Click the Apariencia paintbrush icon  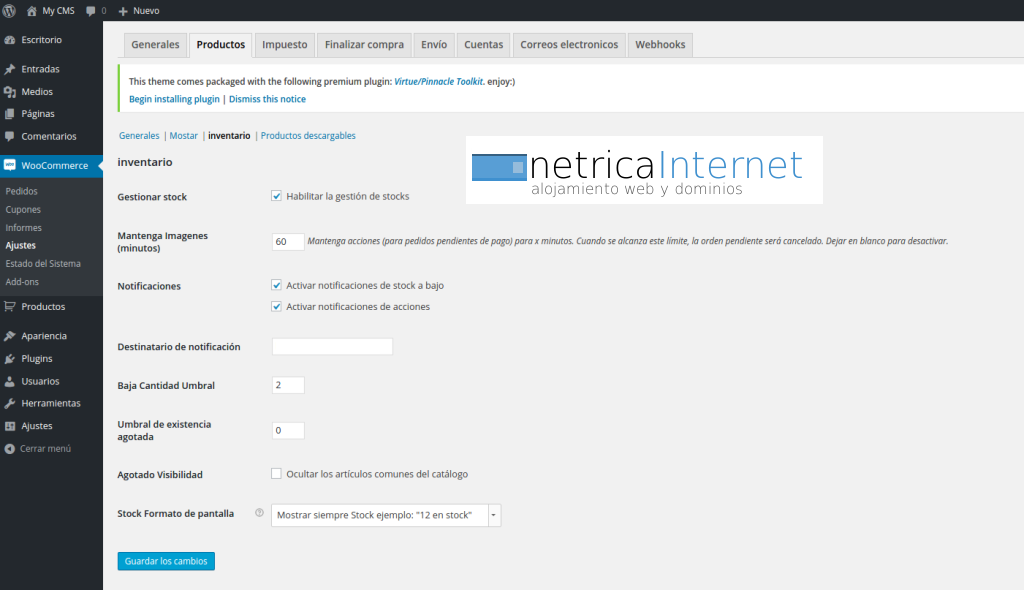[x=10, y=336]
